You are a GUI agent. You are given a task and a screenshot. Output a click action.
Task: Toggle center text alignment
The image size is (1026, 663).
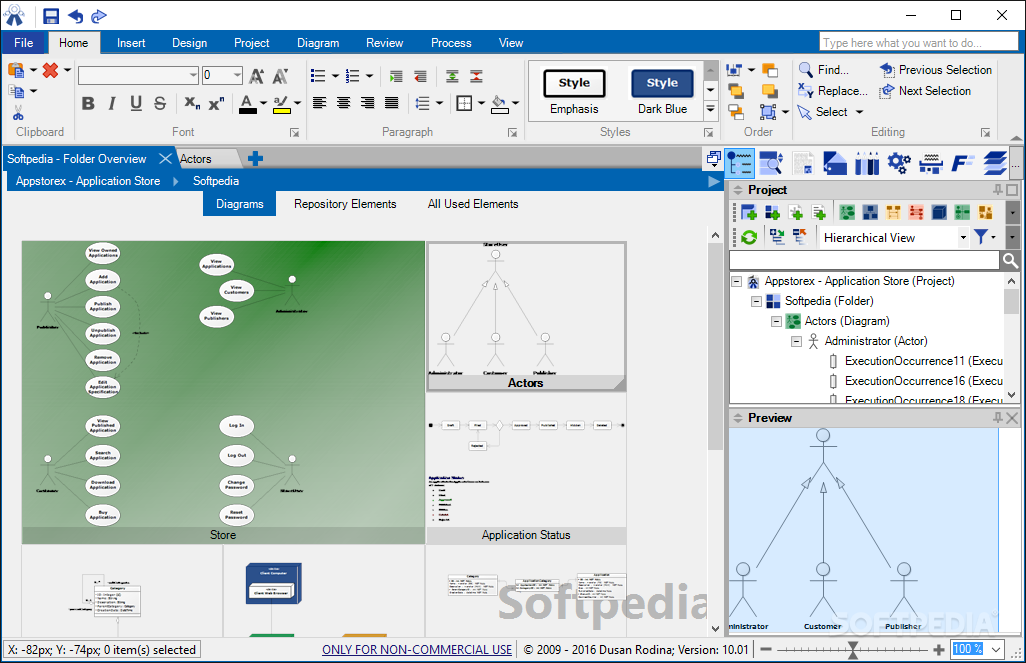click(343, 103)
